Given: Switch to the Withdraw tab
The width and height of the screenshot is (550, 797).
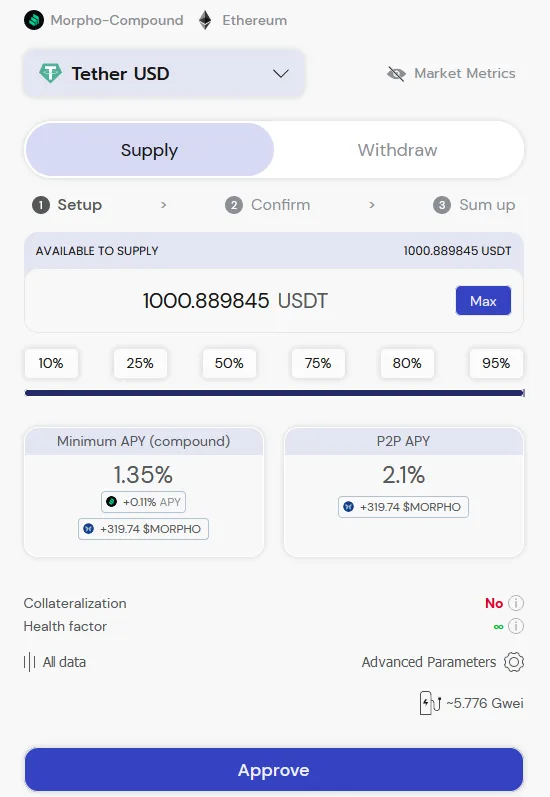Looking at the screenshot, I should click(x=398, y=150).
